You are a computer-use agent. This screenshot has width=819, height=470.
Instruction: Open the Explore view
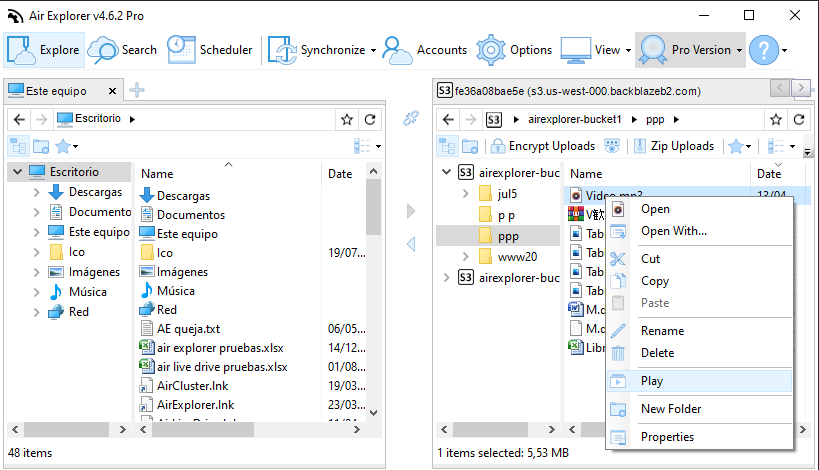[x=44, y=50]
